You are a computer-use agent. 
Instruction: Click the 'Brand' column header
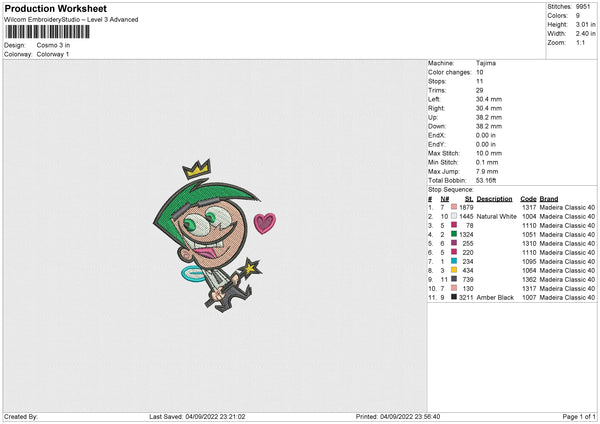tap(549, 199)
